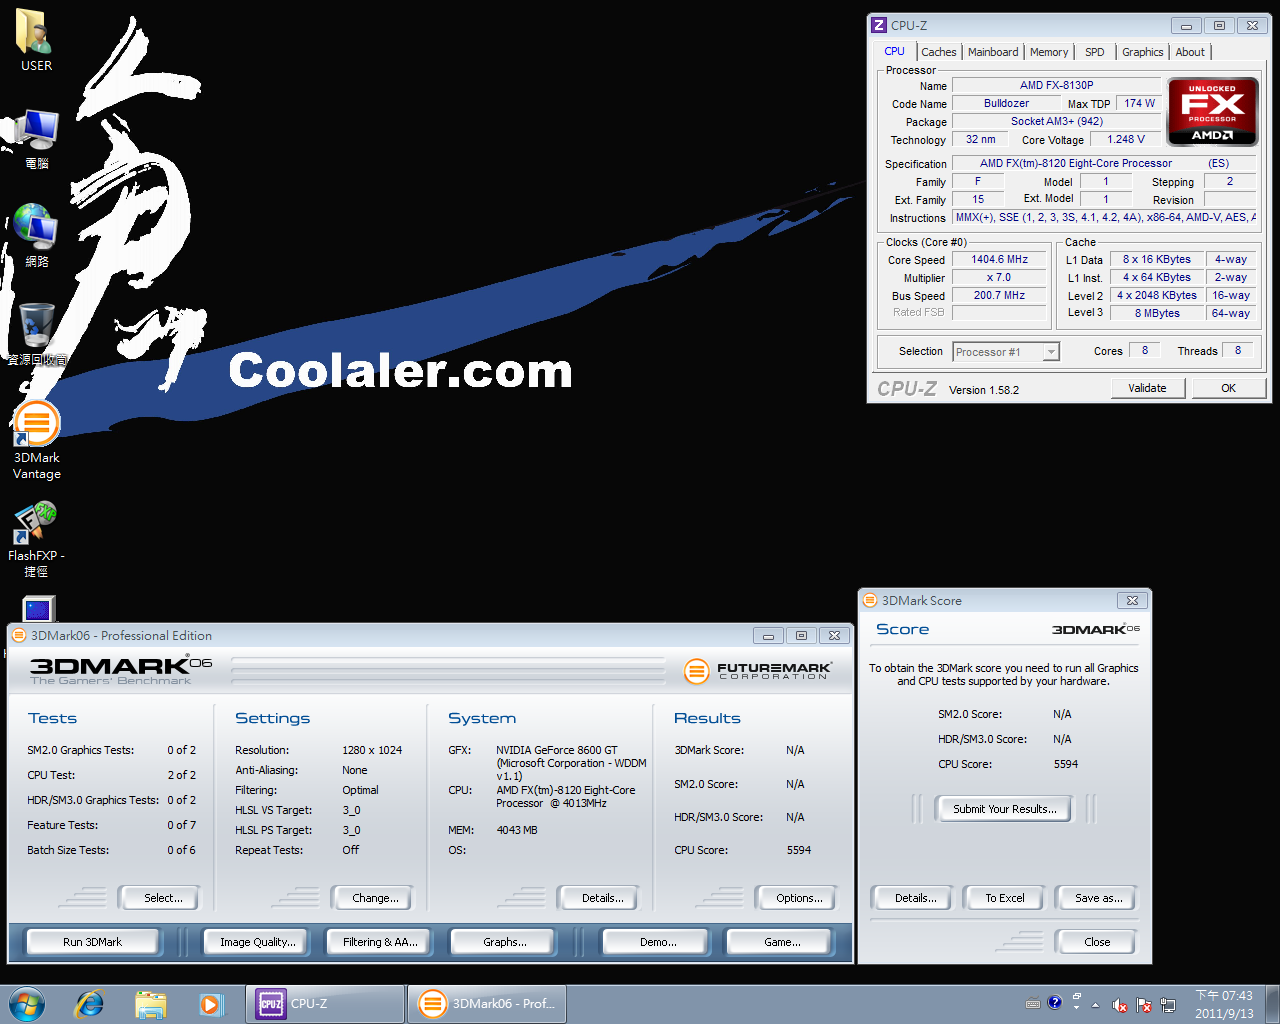This screenshot has width=1280, height=1024.
Task: Click the keyboard input method tray icon
Action: [x=1033, y=1004]
